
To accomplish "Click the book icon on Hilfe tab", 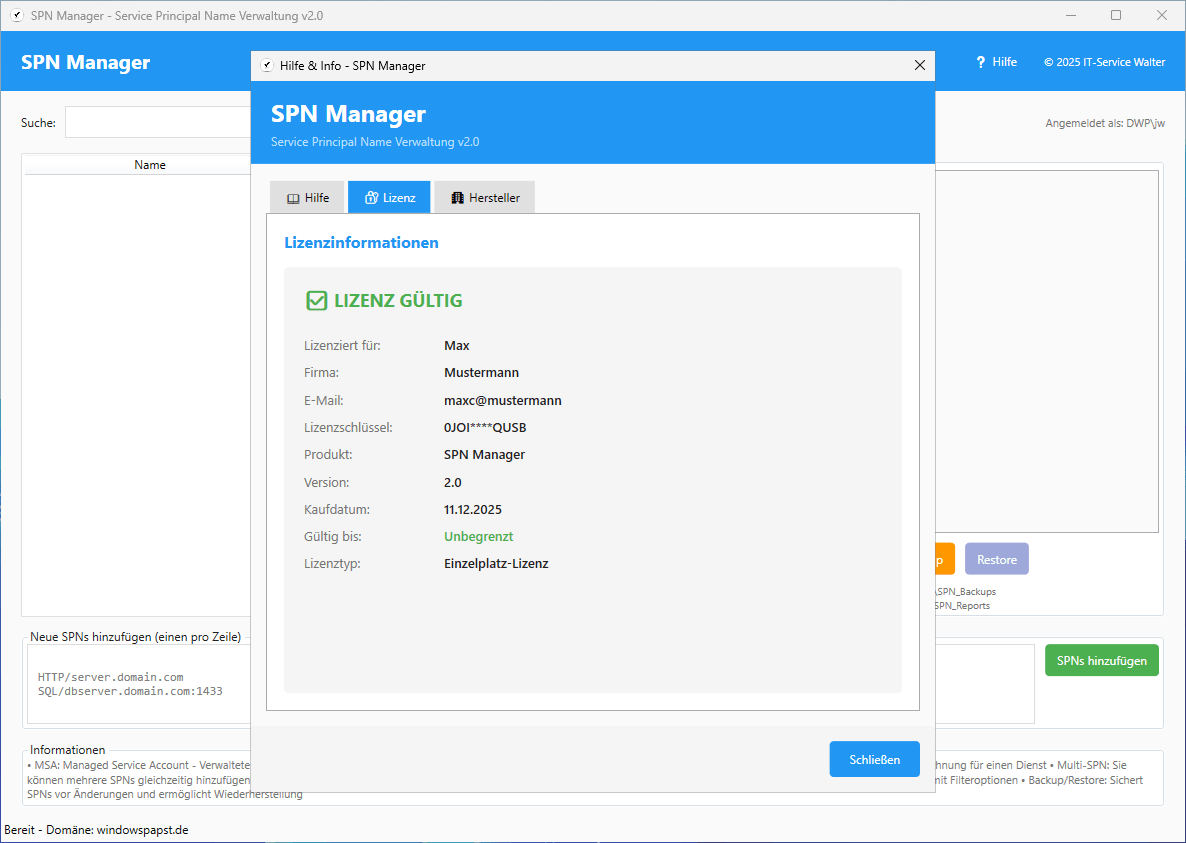I will (293, 198).
